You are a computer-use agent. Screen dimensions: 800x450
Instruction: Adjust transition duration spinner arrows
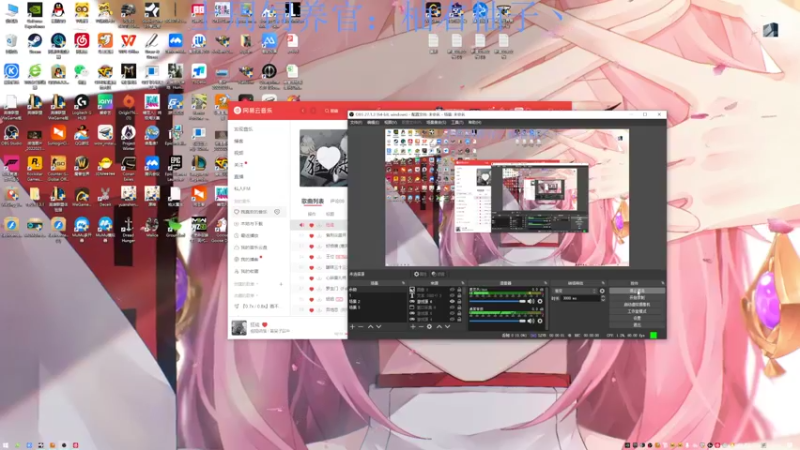[603, 297]
